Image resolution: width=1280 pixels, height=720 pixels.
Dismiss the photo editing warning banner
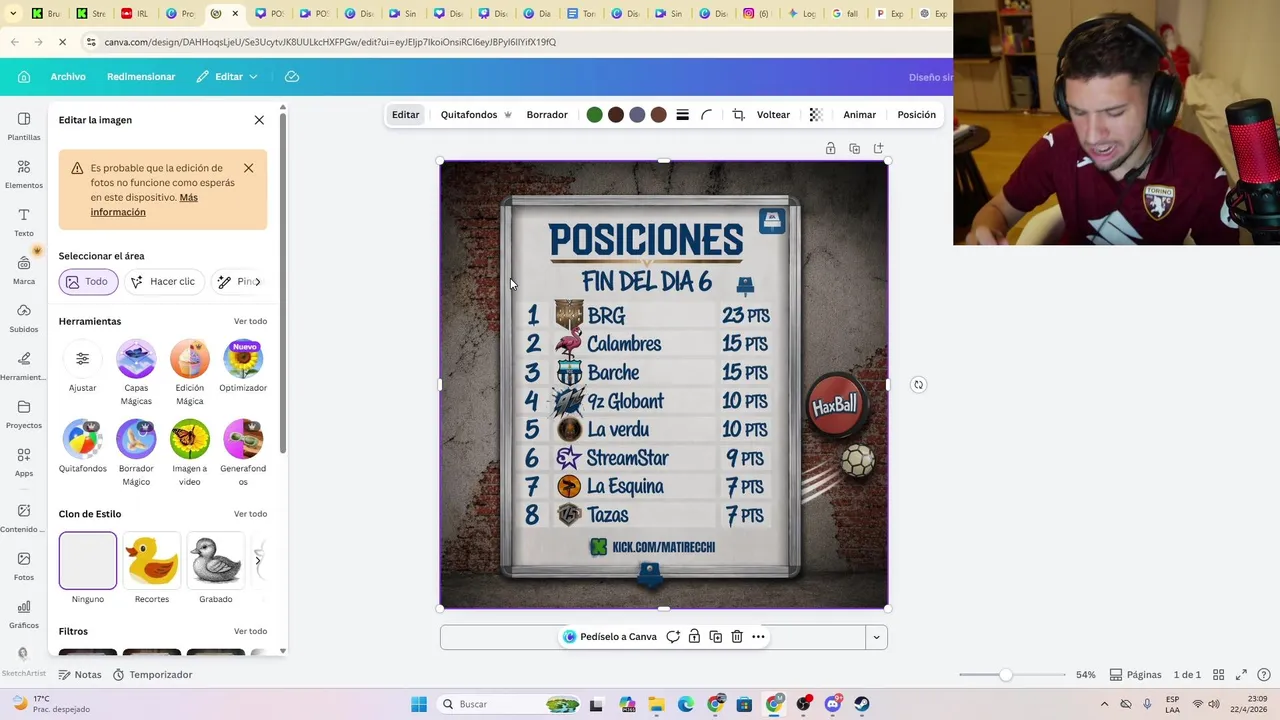click(x=248, y=168)
